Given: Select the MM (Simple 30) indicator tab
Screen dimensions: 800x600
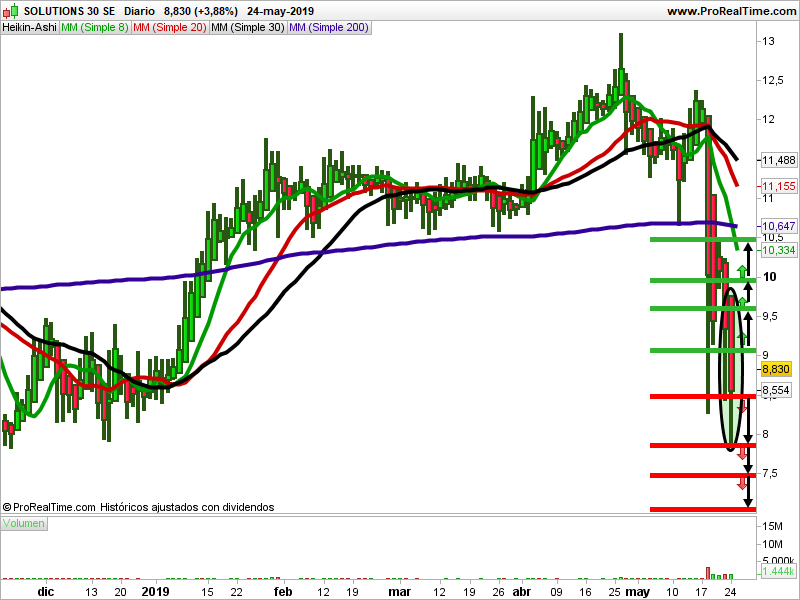Looking at the screenshot, I should coord(247,28).
